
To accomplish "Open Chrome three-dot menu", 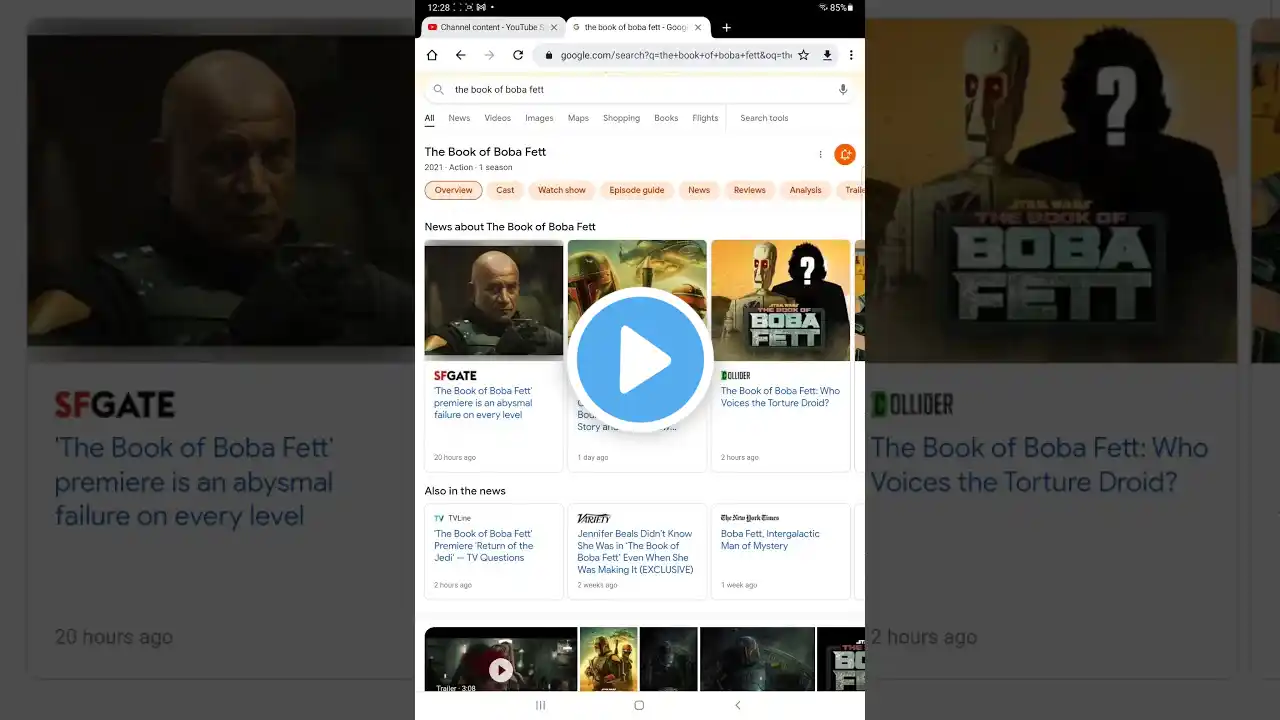I will [x=851, y=55].
